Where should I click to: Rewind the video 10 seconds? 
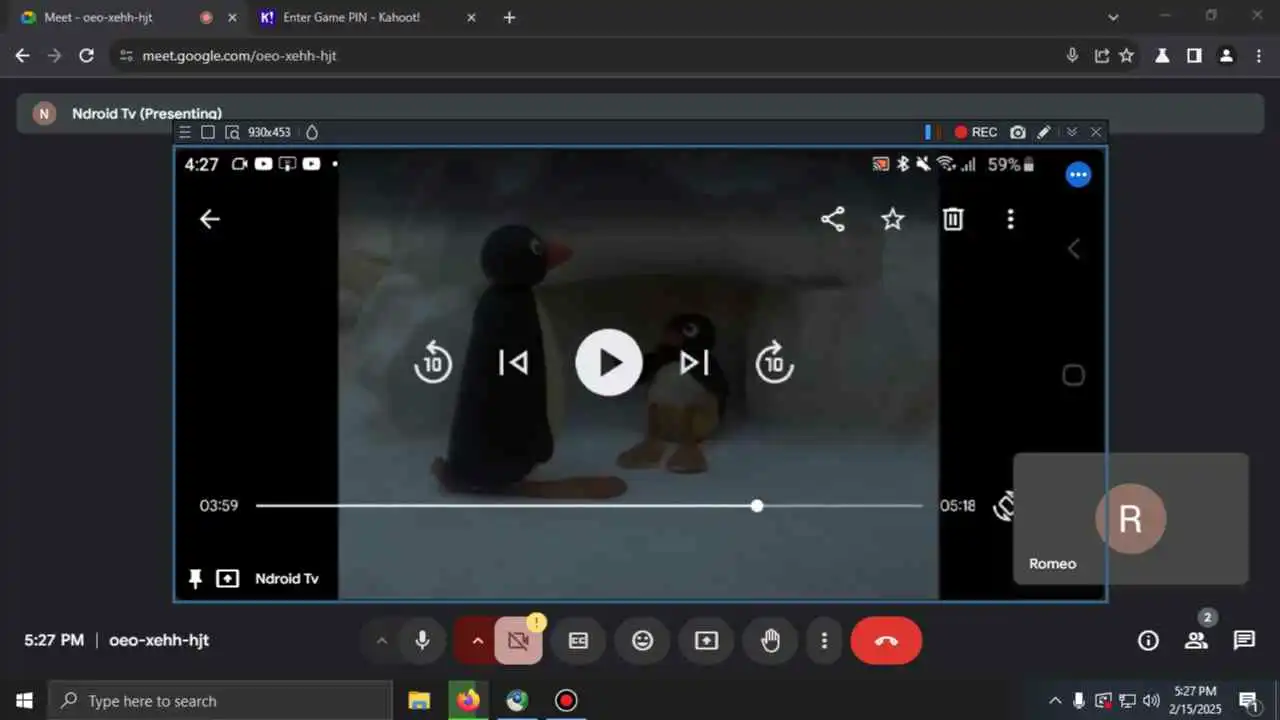(x=433, y=362)
